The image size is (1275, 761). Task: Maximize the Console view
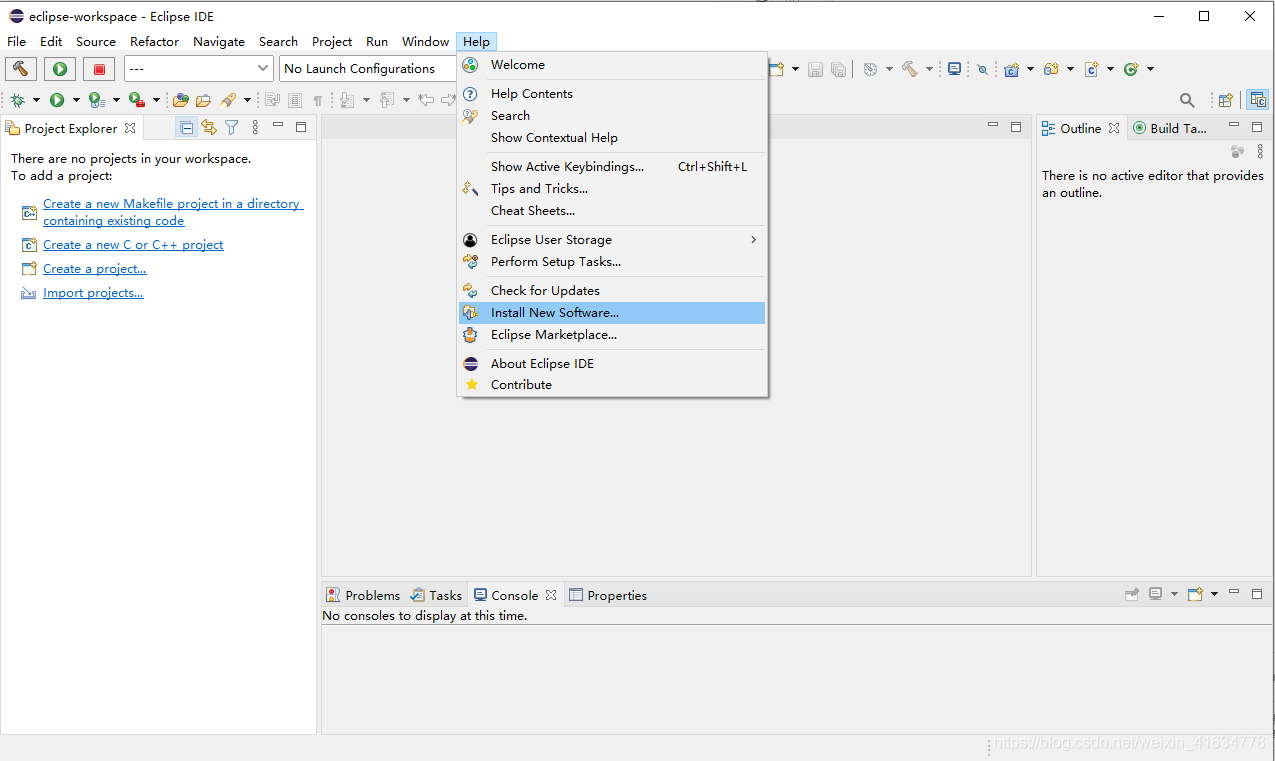pos(1257,594)
